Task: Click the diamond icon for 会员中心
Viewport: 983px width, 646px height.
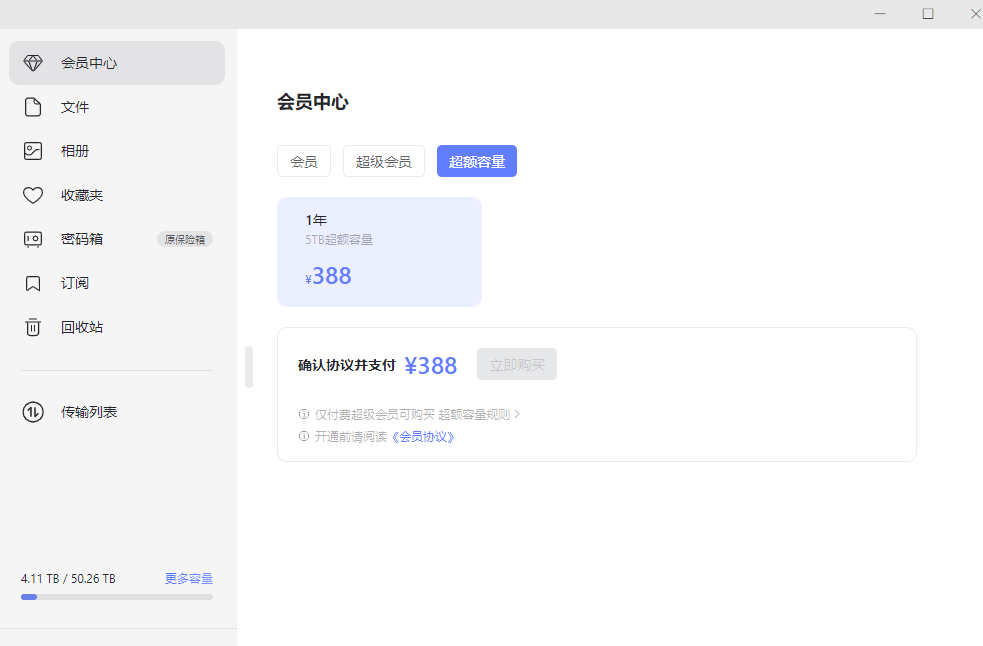Action: [33, 63]
